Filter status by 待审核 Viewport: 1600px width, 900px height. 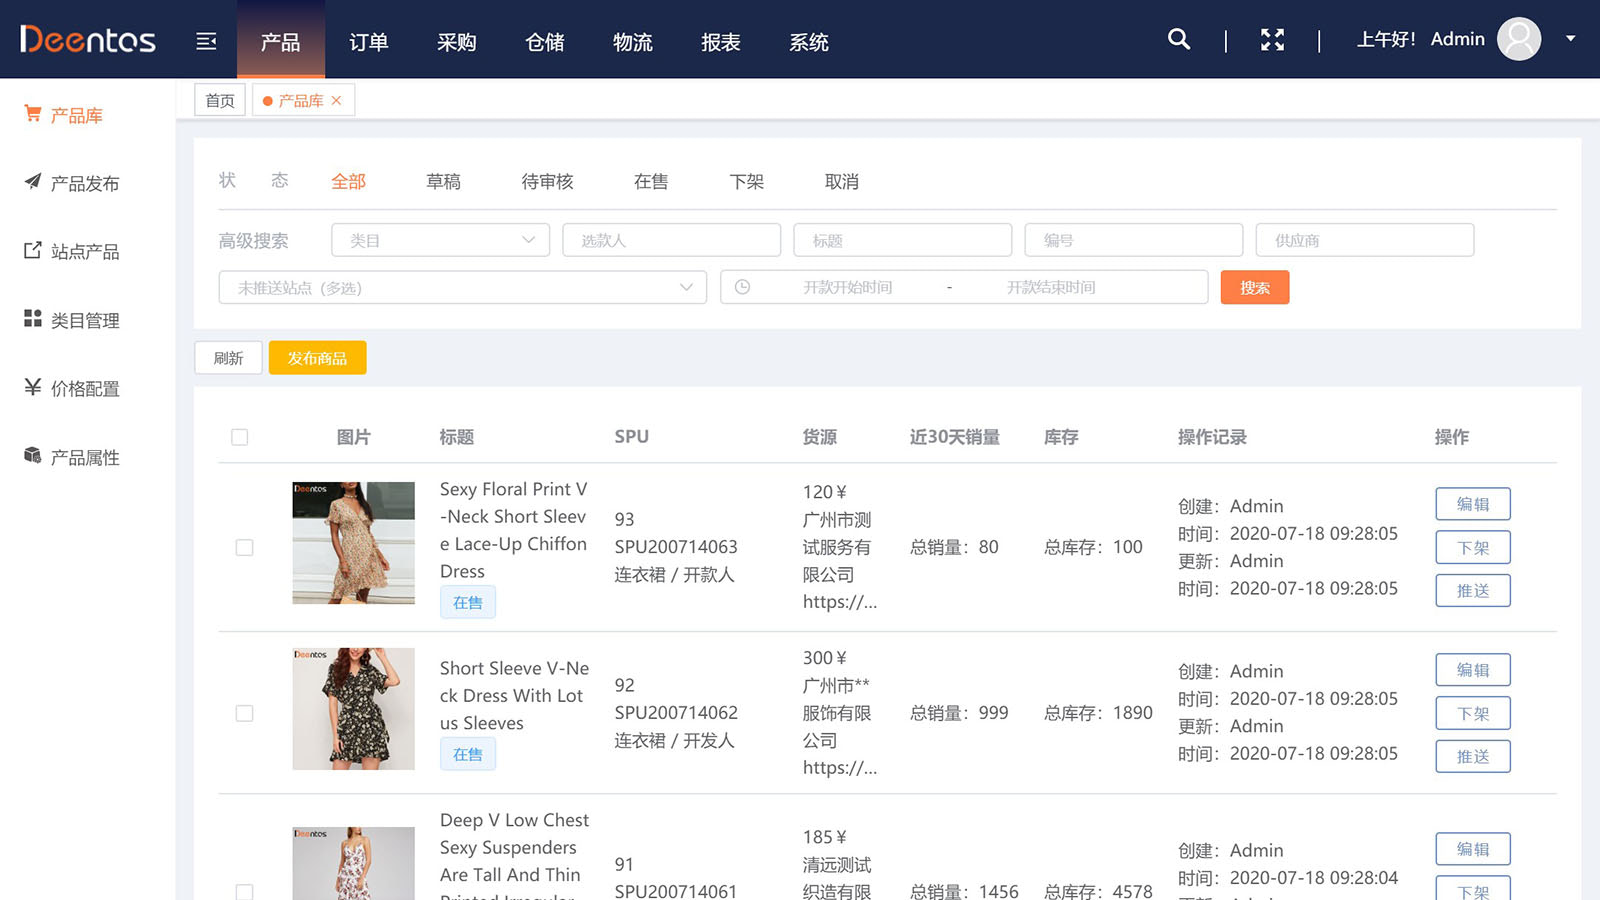pos(547,181)
